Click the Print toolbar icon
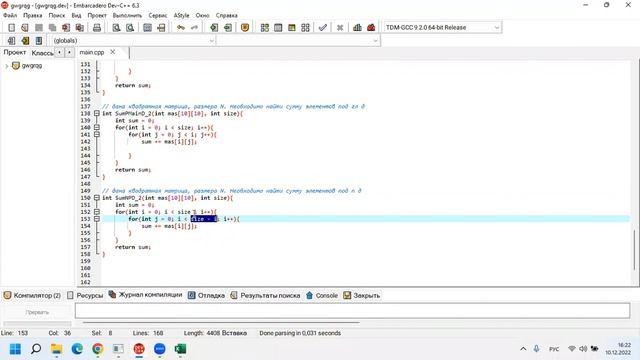Viewport: 640px width, 360px height. coord(97,28)
